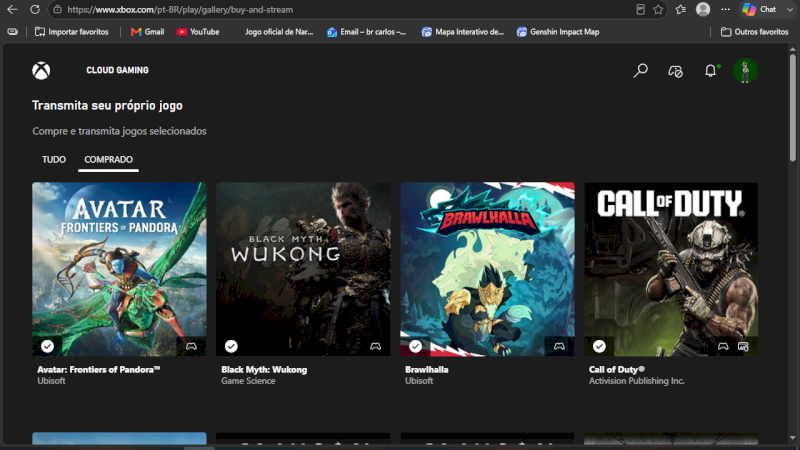Open the notifications bell
The image size is (800, 450).
tap(711, 70)
